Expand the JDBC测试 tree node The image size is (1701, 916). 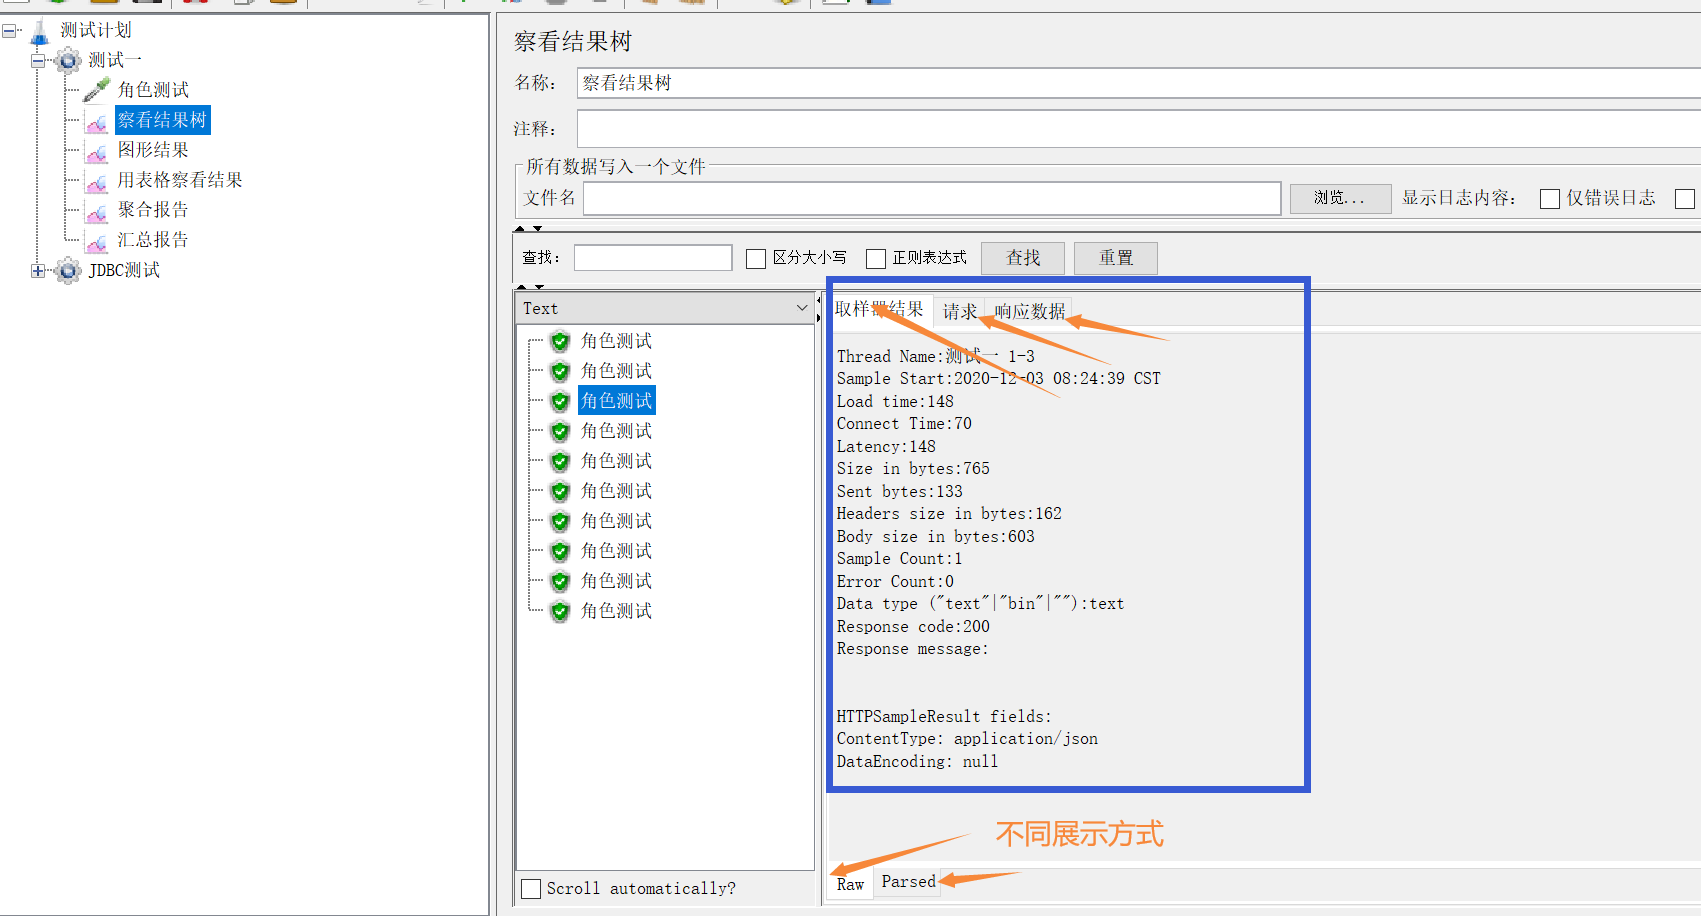click(38, 270)
